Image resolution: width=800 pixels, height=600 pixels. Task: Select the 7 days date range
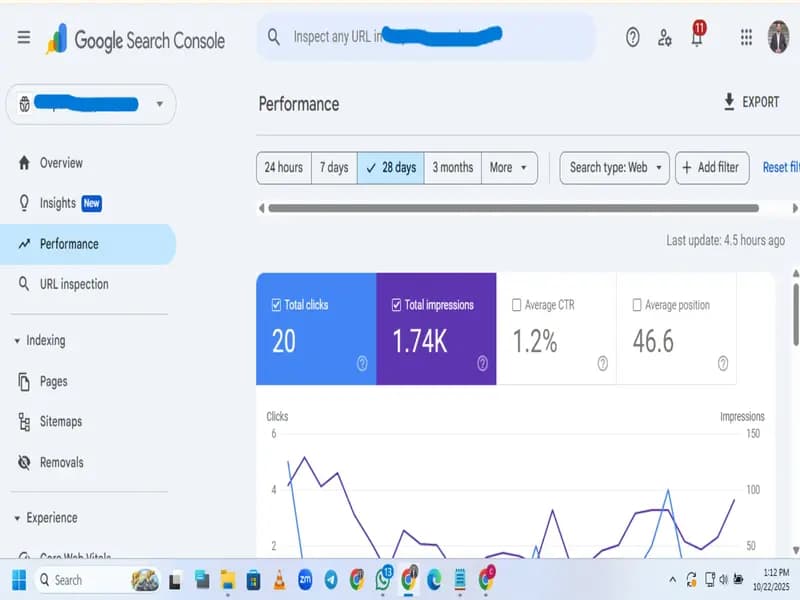pos(334,167)
